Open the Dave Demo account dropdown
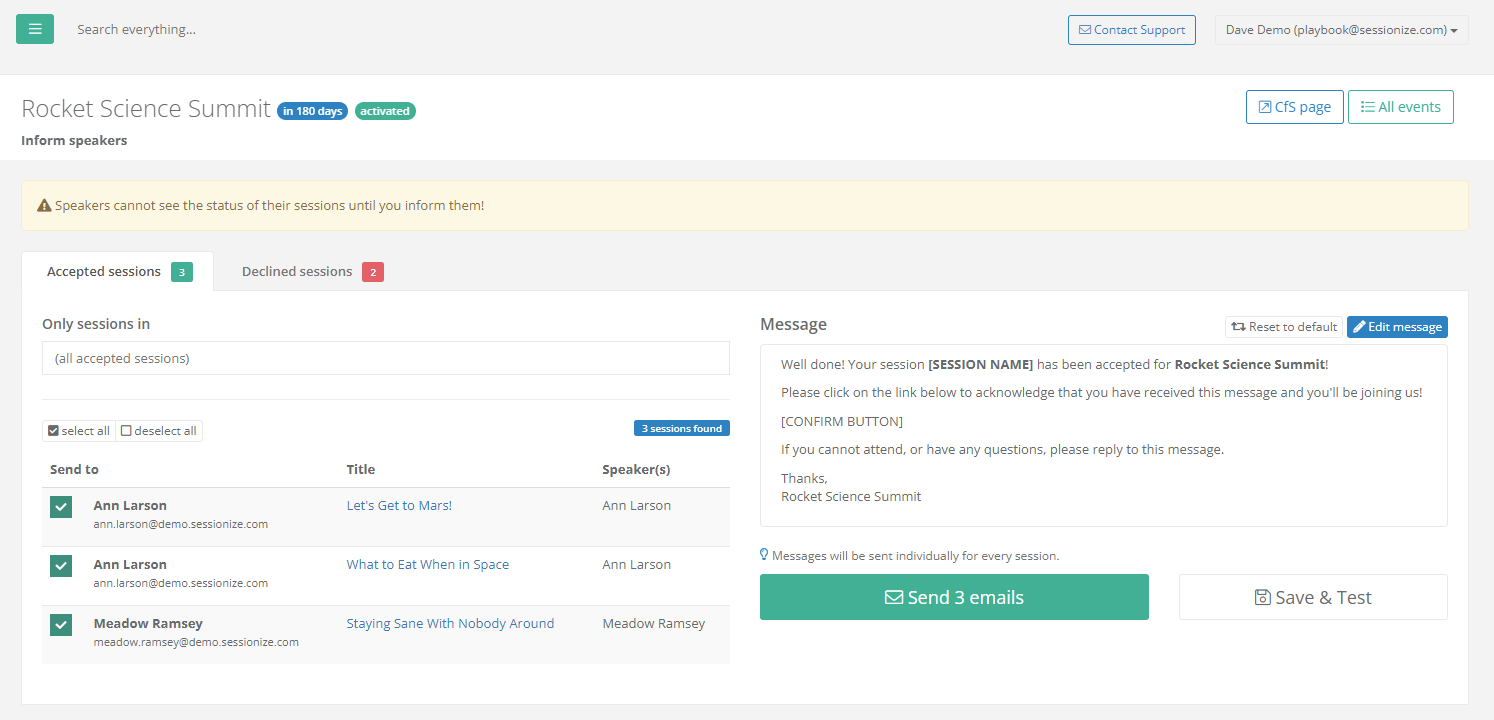The width and height of the screenshot is (1494, 720). (1341, 30)
